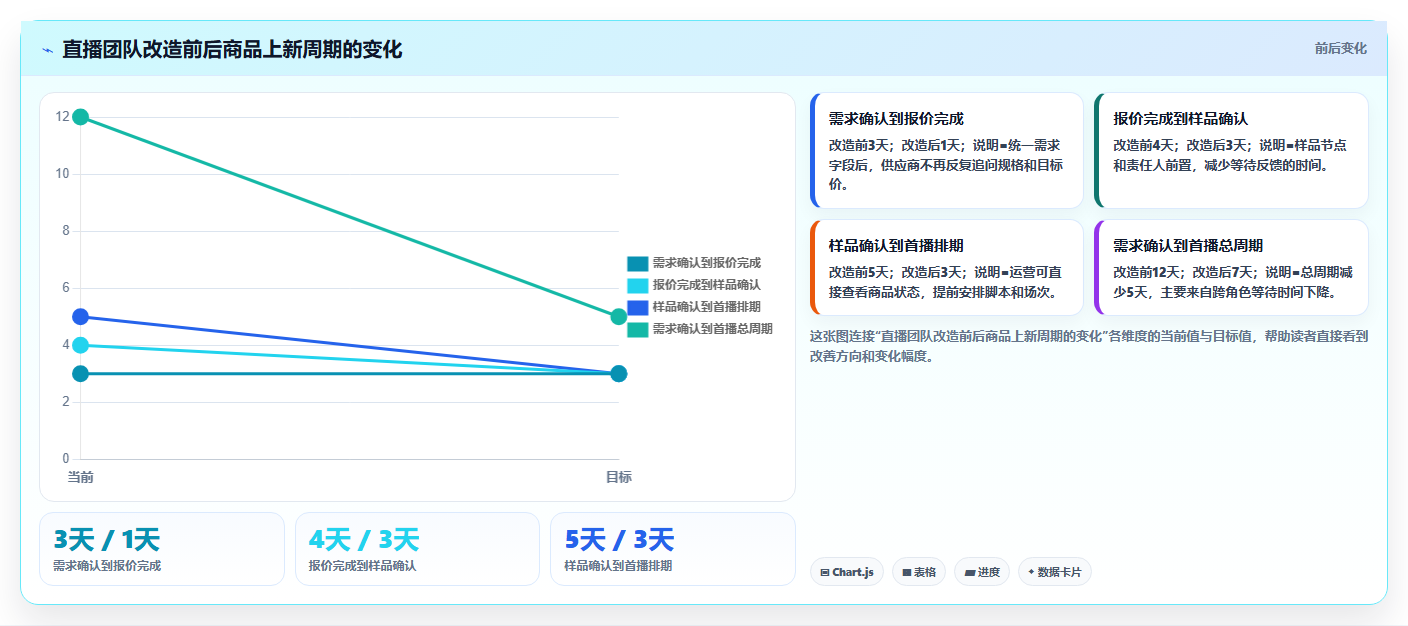Open the 5天 / 3天 stat card

[673, 549]
